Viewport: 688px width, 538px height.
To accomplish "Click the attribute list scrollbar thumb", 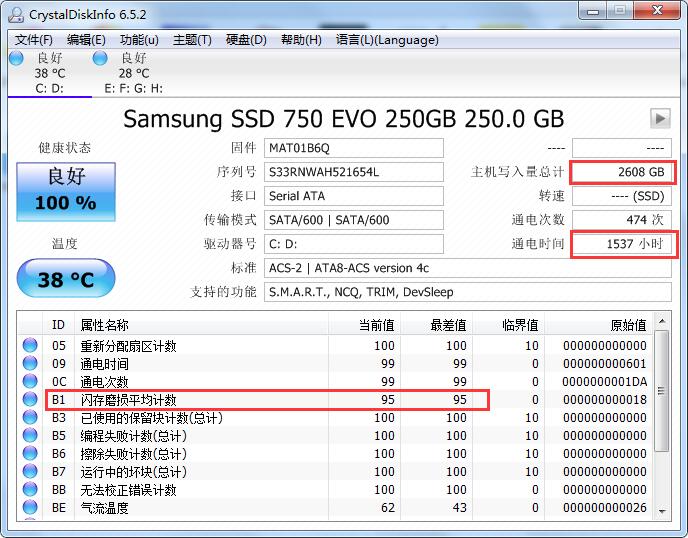I will click(662, 391).
